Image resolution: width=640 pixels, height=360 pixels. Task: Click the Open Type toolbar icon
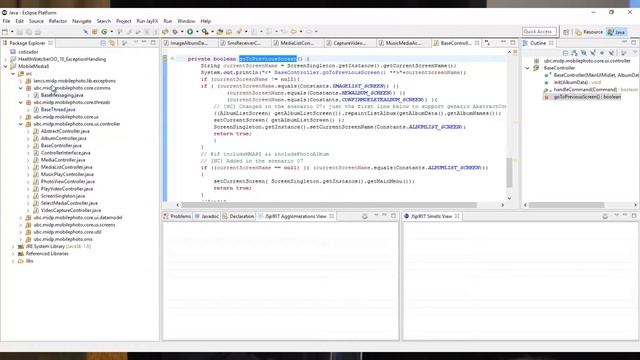220,31
